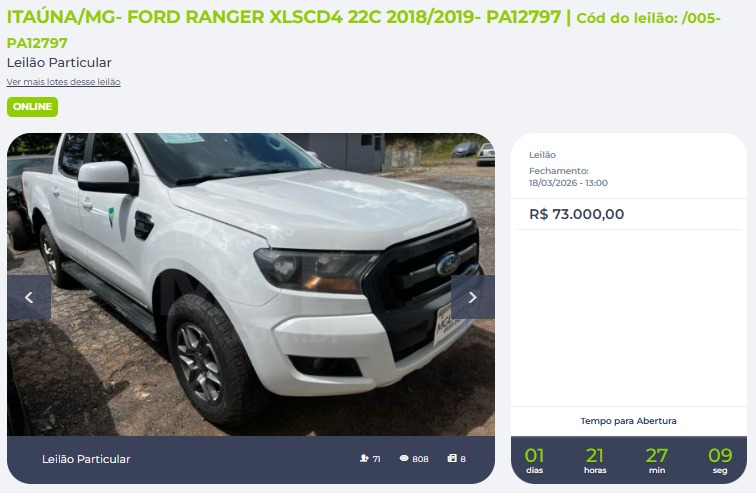The image size is (756, 493).
Task: Open the Ford Ranger main photo
Action: coord(251,284)
